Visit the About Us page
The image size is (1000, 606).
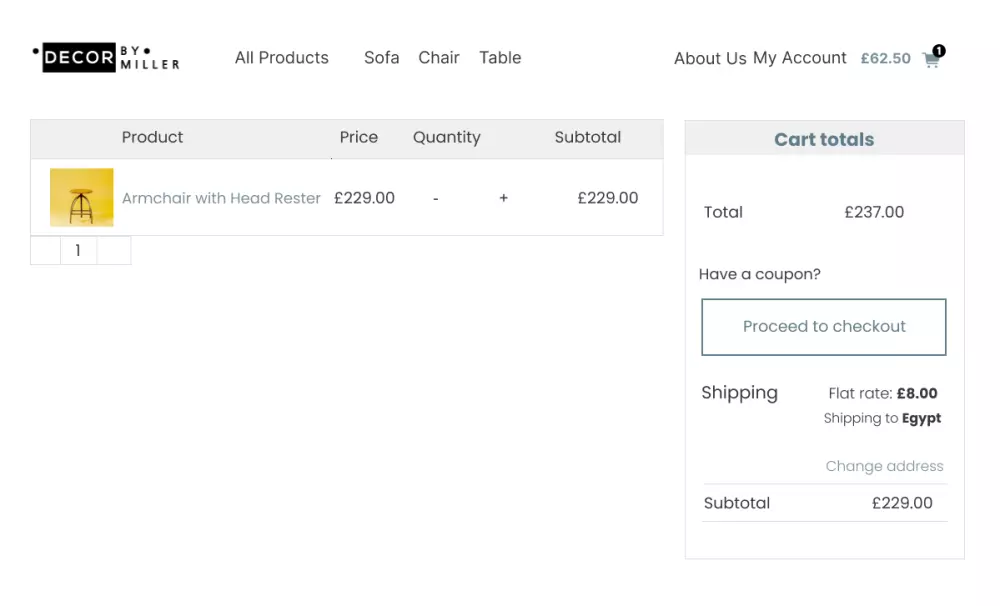(x=710, y=59)
